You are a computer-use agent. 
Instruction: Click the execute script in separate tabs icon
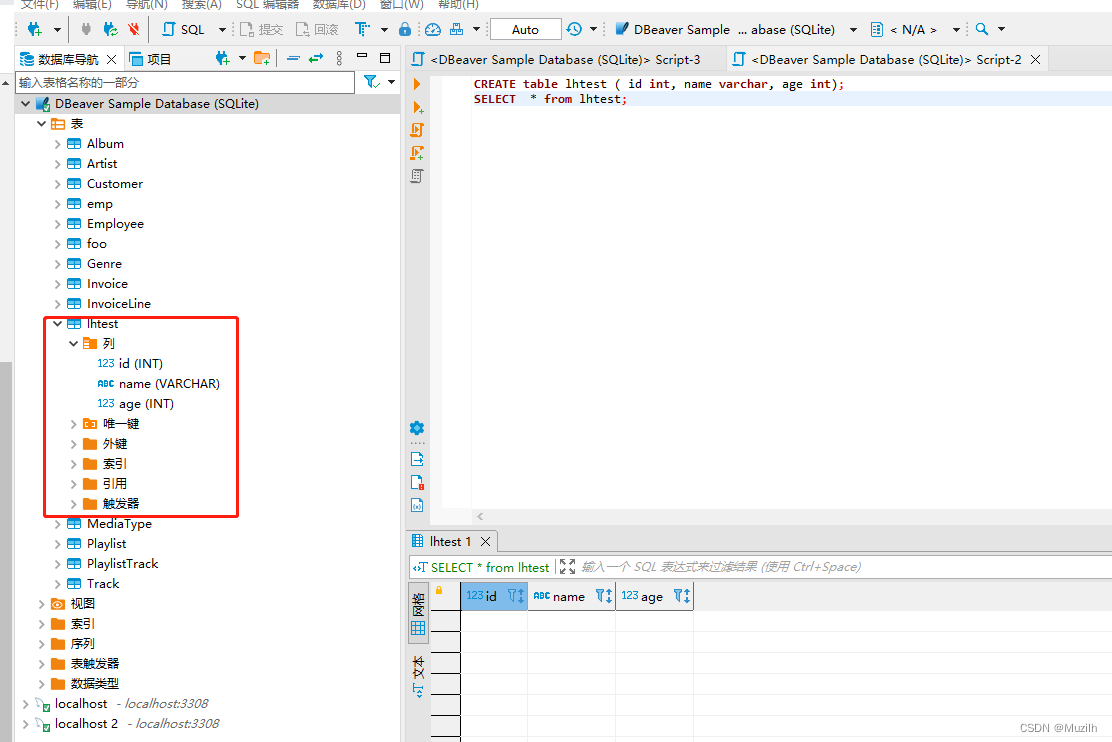(x=417, y=153)
